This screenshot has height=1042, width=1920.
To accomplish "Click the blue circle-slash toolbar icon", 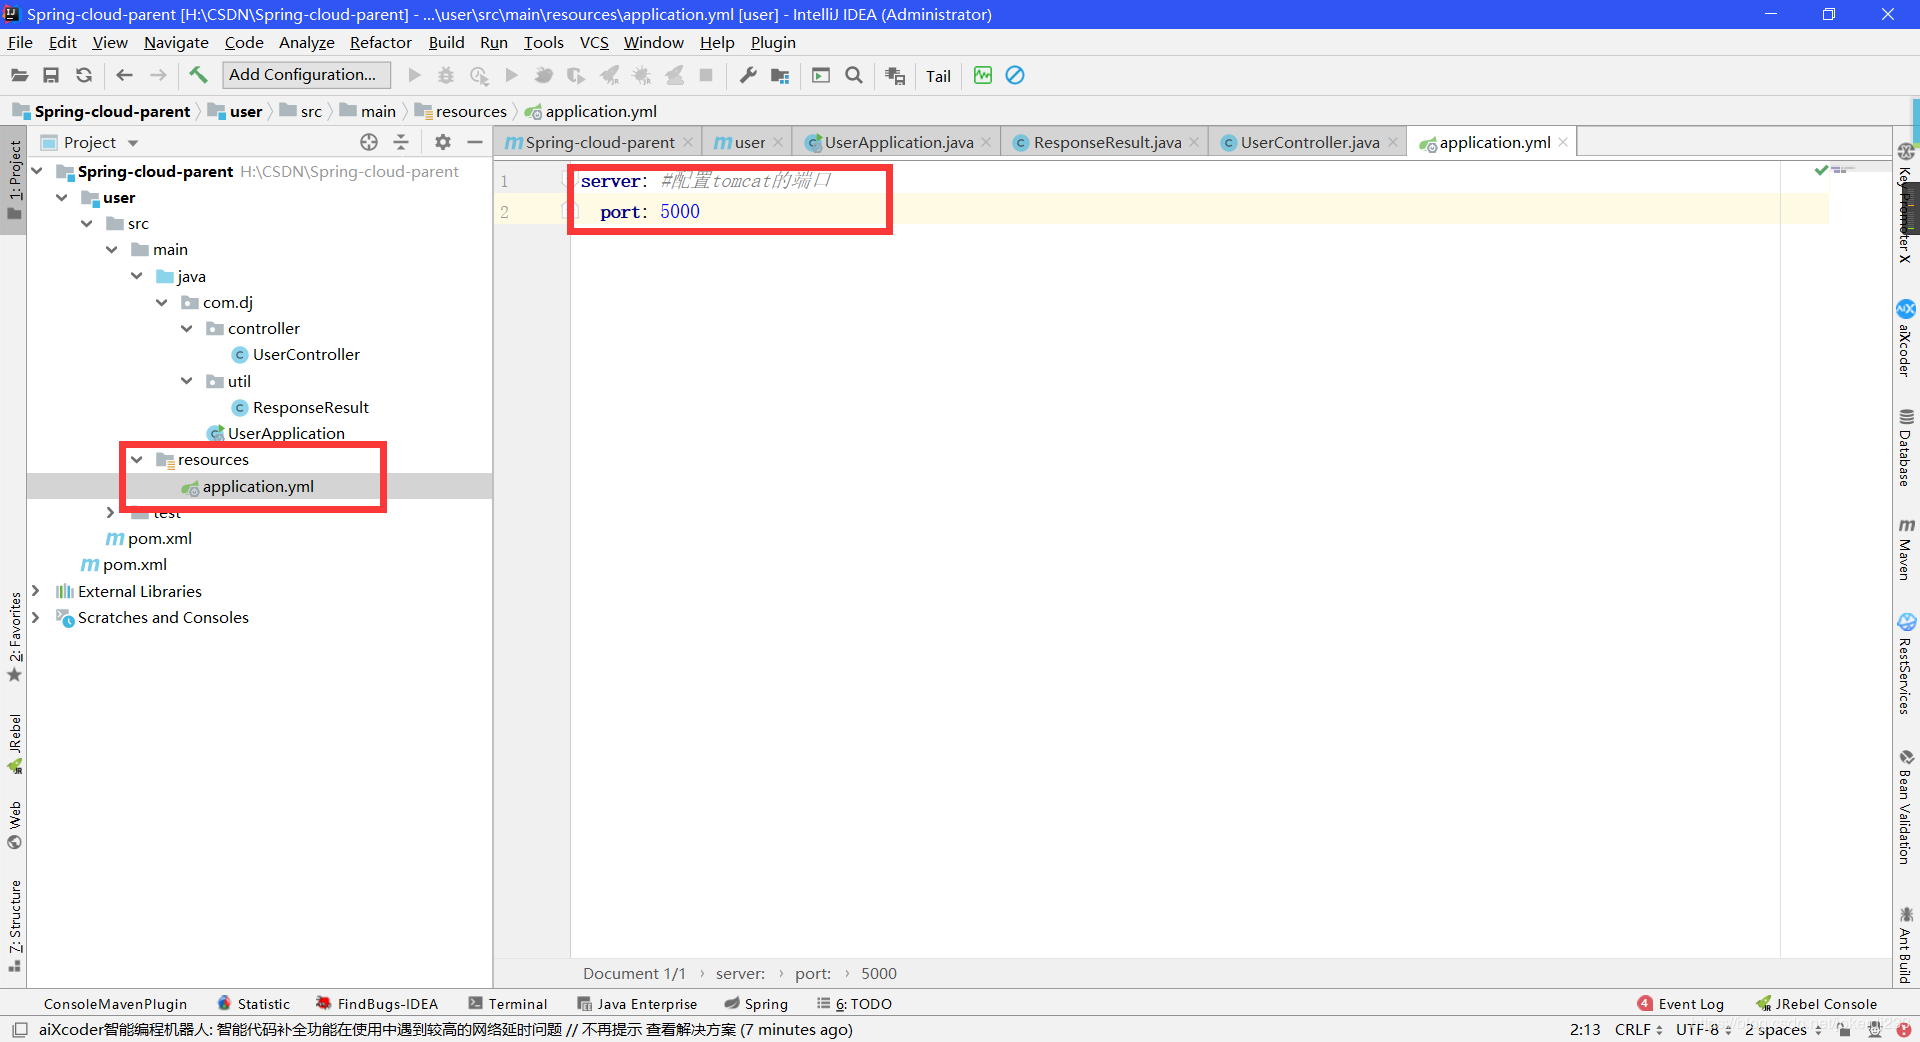I will pyautogui.click(x=1015, y=75).
